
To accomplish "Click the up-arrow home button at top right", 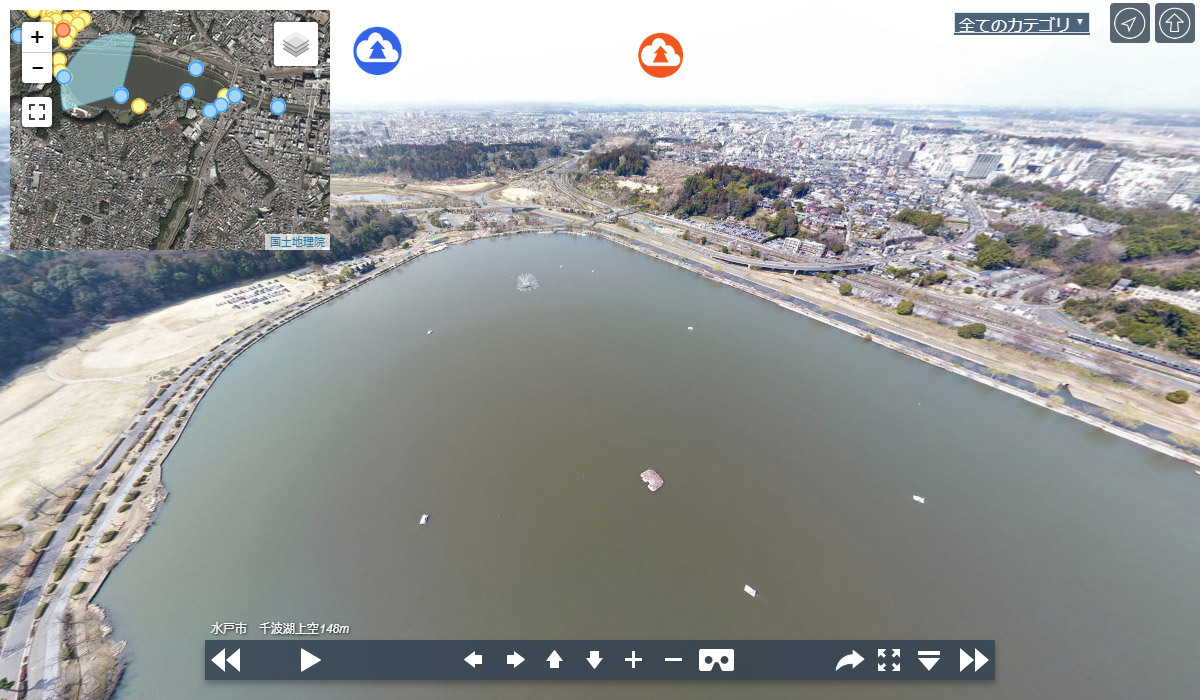I will click(1175, 23).
